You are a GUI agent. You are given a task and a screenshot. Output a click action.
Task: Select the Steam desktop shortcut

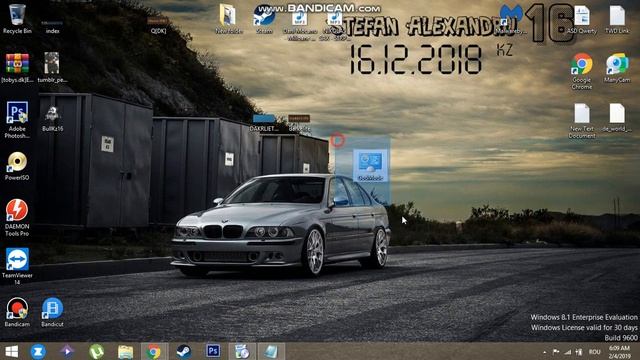[x=264, y=19]
